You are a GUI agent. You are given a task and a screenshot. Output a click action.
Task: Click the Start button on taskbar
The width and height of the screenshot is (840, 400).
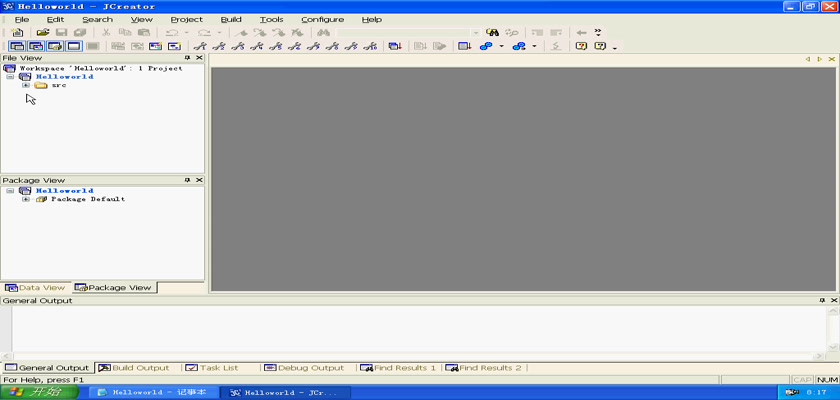(40, 393)
